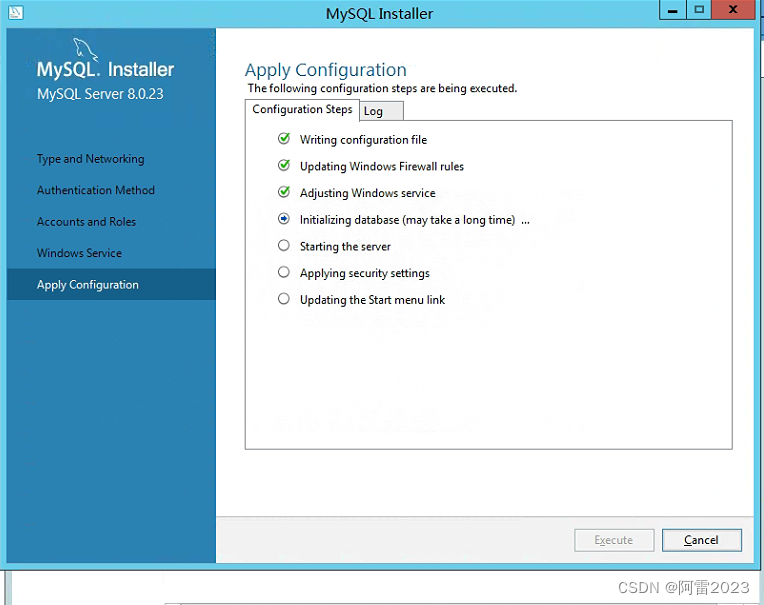
Task: Click 'The following configuration steps are being executed' text
Action: pyautogui.click(x=382, y=88)
